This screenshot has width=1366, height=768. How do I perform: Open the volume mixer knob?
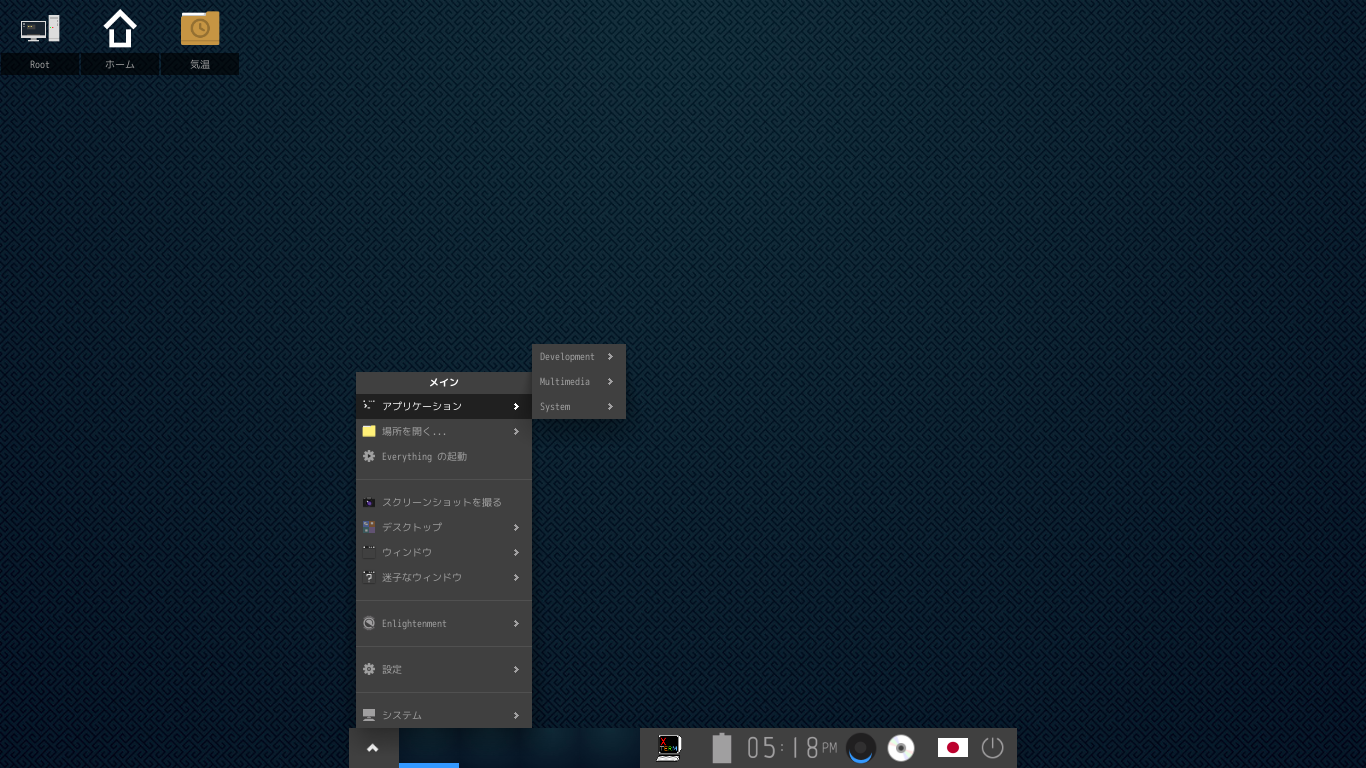point(860,748)
